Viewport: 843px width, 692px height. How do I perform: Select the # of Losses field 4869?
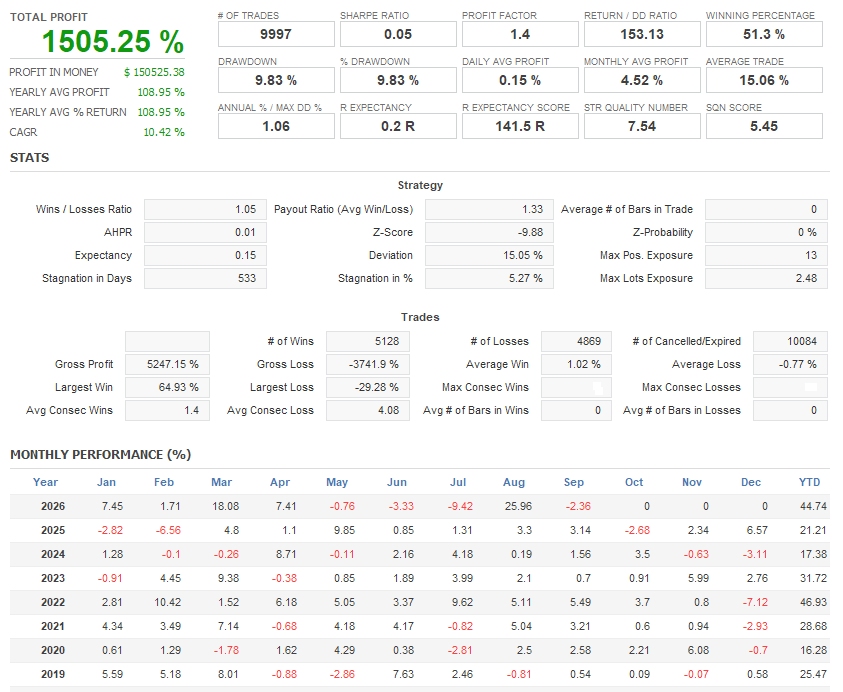[576, 341]
